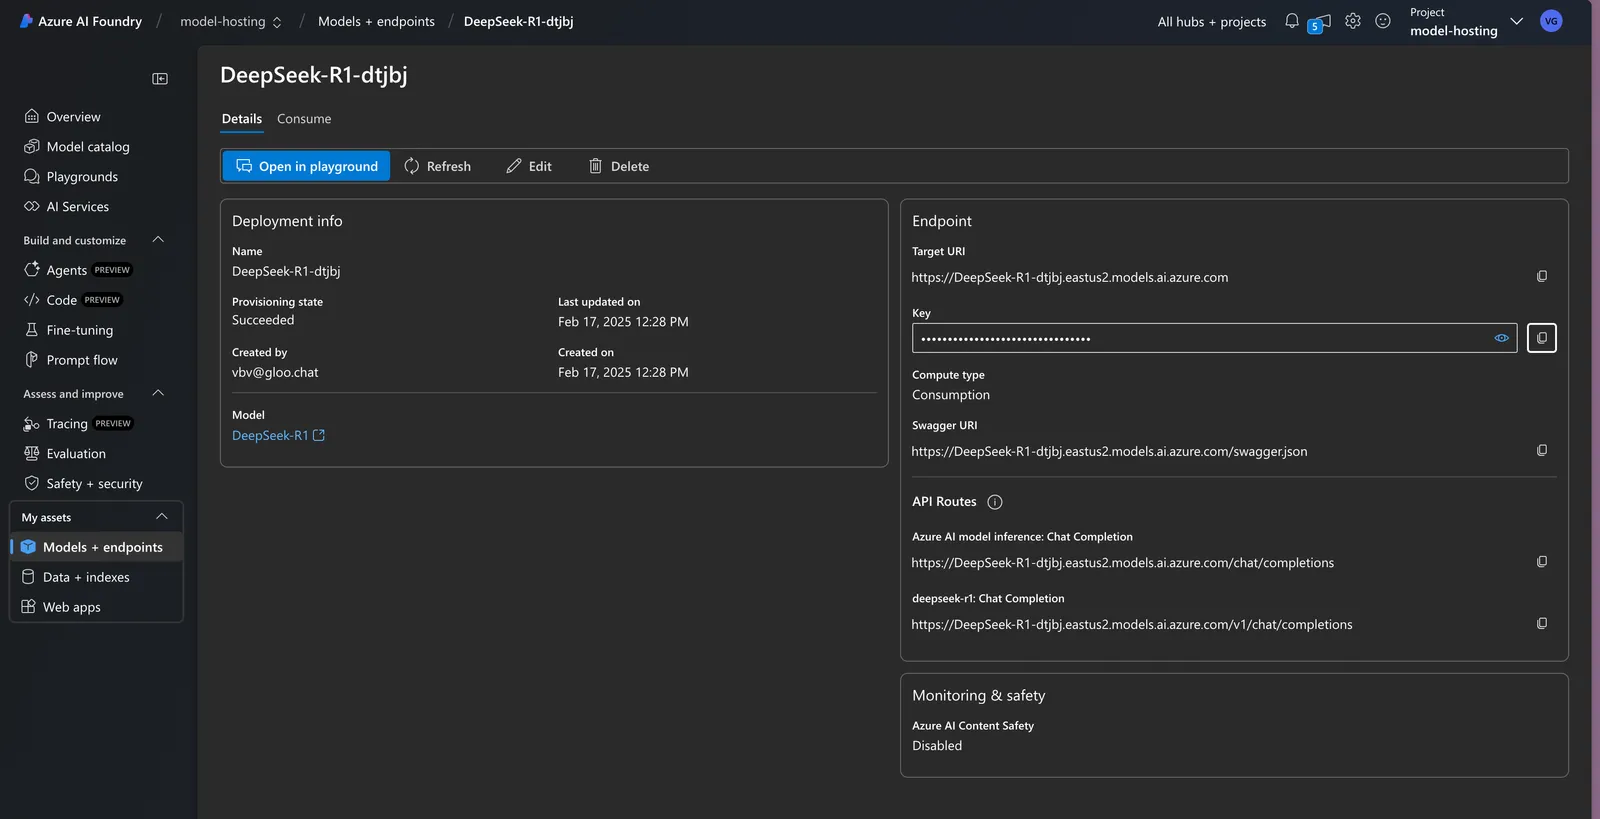Follow the DeepSeek-R1 model link
Viewport: 1600px width, 819px height.
(278, 436)
